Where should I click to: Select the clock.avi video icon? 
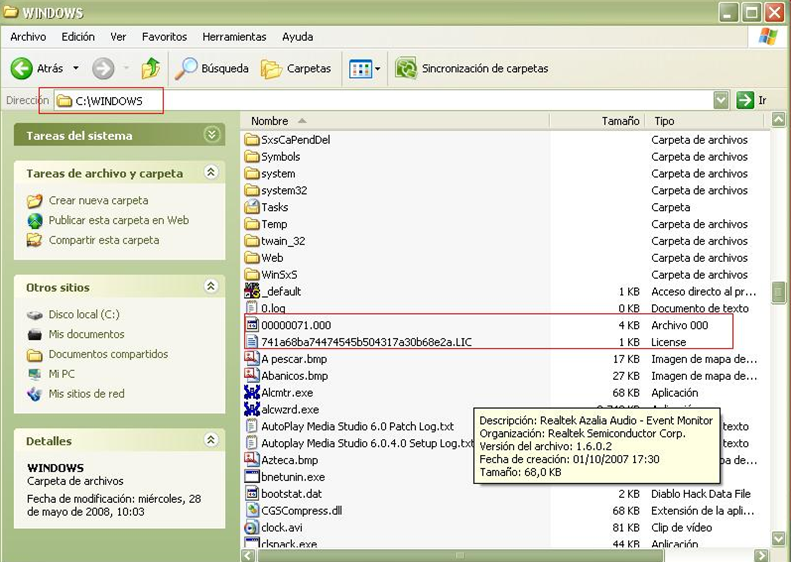(251, 528)
